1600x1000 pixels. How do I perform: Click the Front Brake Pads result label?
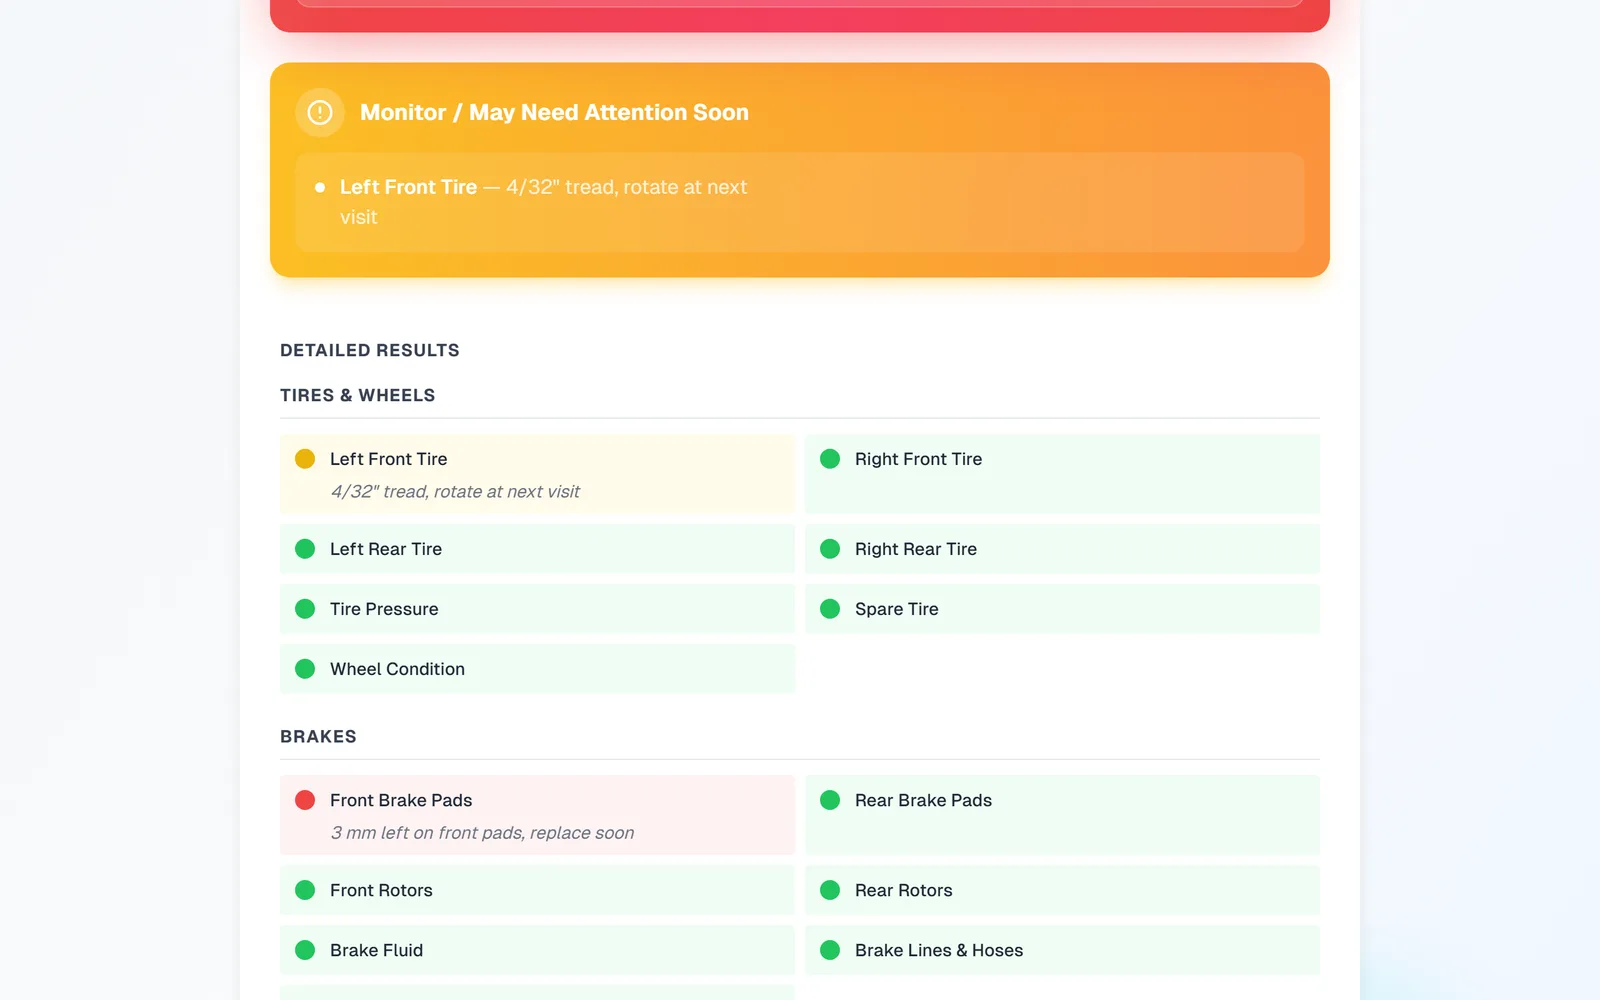coord(401,800)
